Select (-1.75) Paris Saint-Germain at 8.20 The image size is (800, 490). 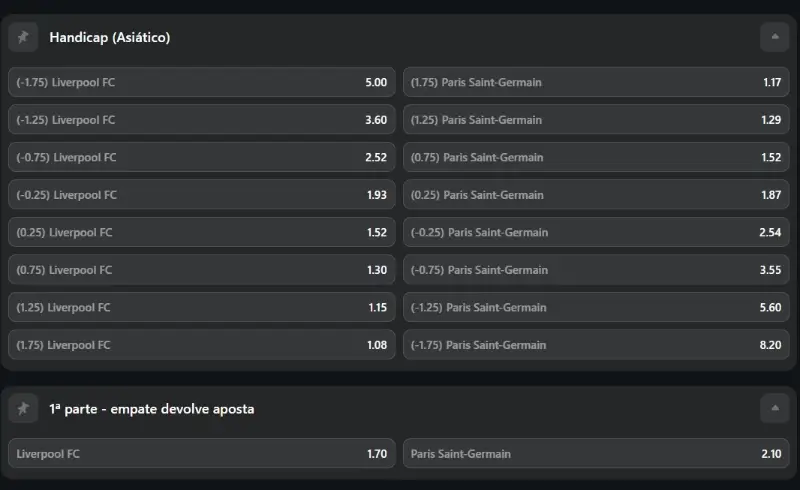(x=596, y=345)
